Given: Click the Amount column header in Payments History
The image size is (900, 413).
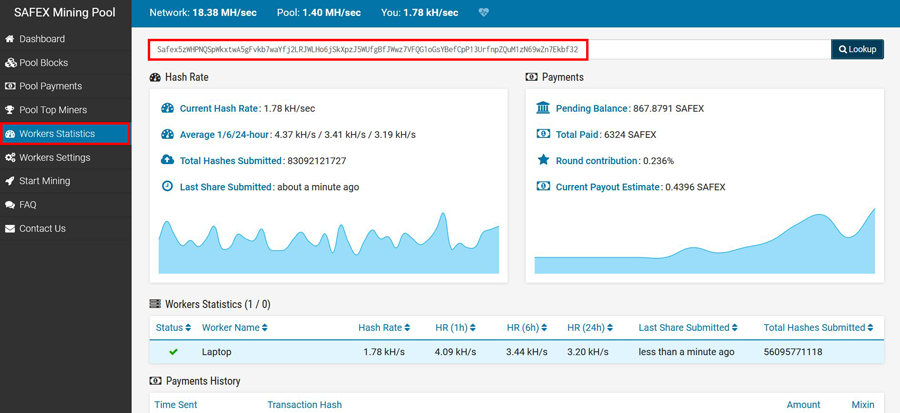Looking at the screenshot, I should pyautogui.click(x=803, y=404).
